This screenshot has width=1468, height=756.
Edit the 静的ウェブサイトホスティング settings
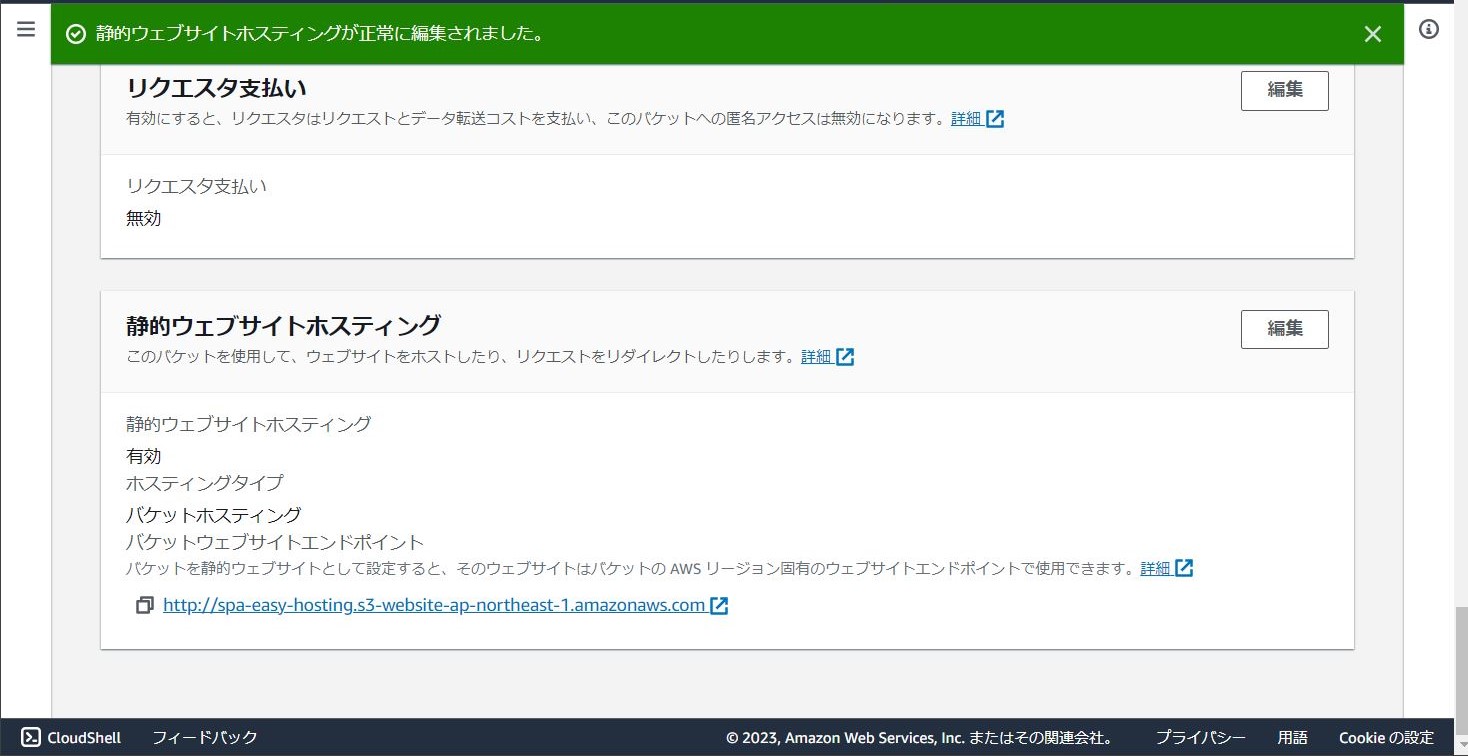(x=1284, y=329)
